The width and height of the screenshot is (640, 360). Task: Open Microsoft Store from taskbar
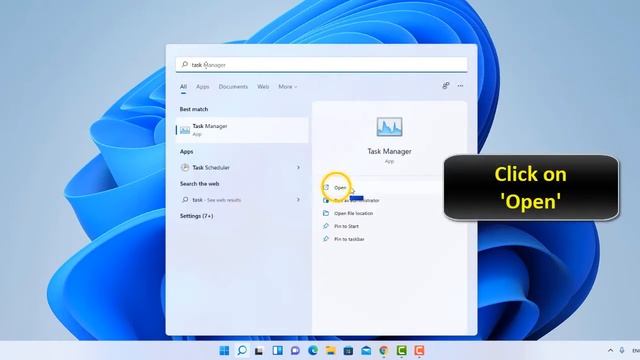coord(348,350)
